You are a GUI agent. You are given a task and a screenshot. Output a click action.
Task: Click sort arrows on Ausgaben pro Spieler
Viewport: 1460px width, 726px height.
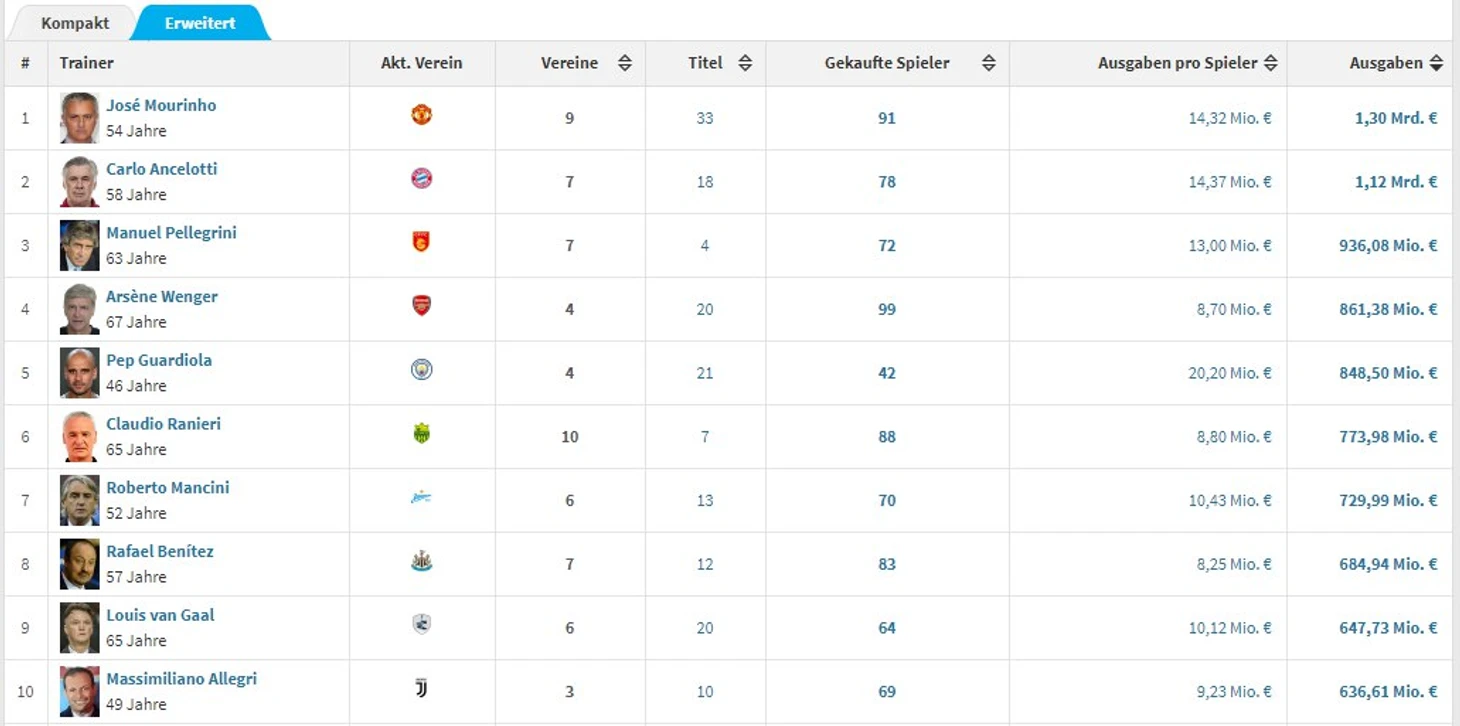pos(1271,62)
